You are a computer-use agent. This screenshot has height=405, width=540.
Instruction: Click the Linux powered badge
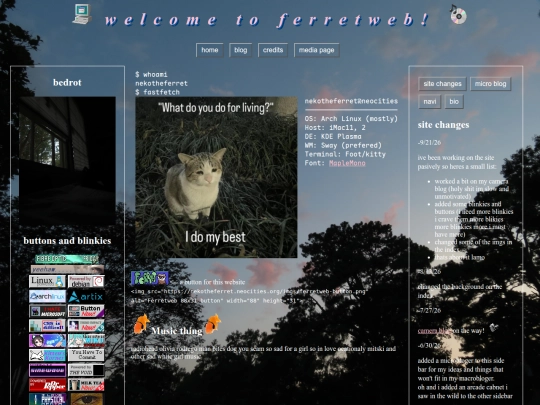pyautogui.click(x=47, y=281)
